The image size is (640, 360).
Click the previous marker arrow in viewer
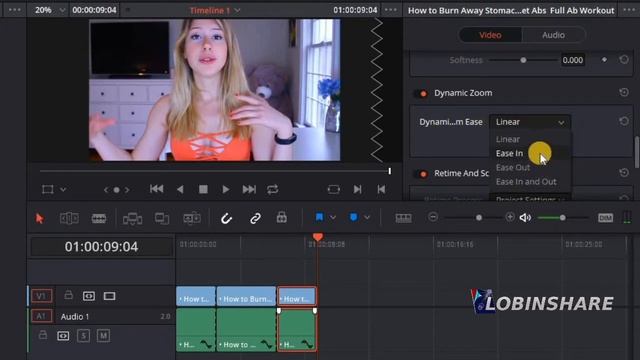pos(106,190)
